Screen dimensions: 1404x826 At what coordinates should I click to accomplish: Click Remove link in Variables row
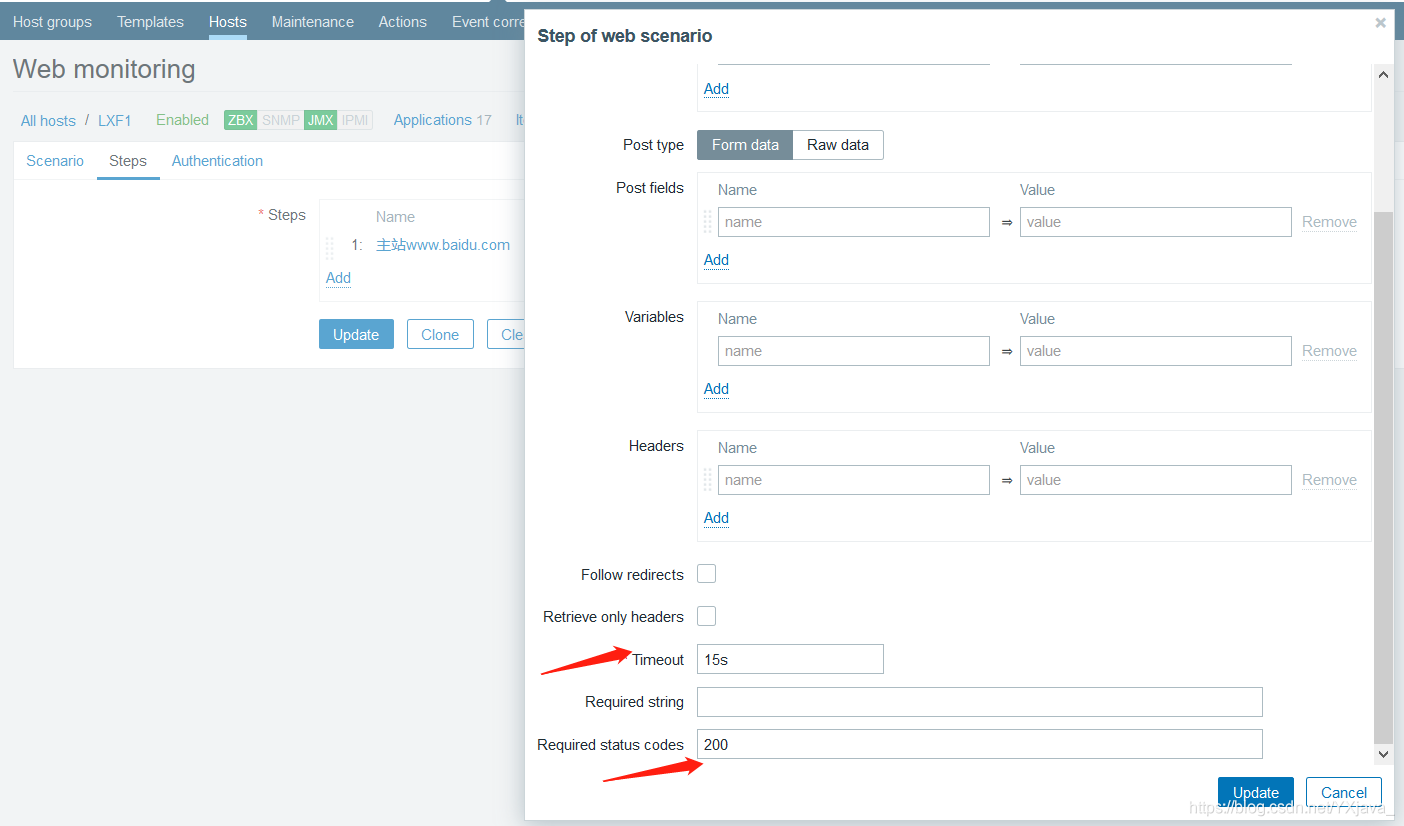(1329, 351)
